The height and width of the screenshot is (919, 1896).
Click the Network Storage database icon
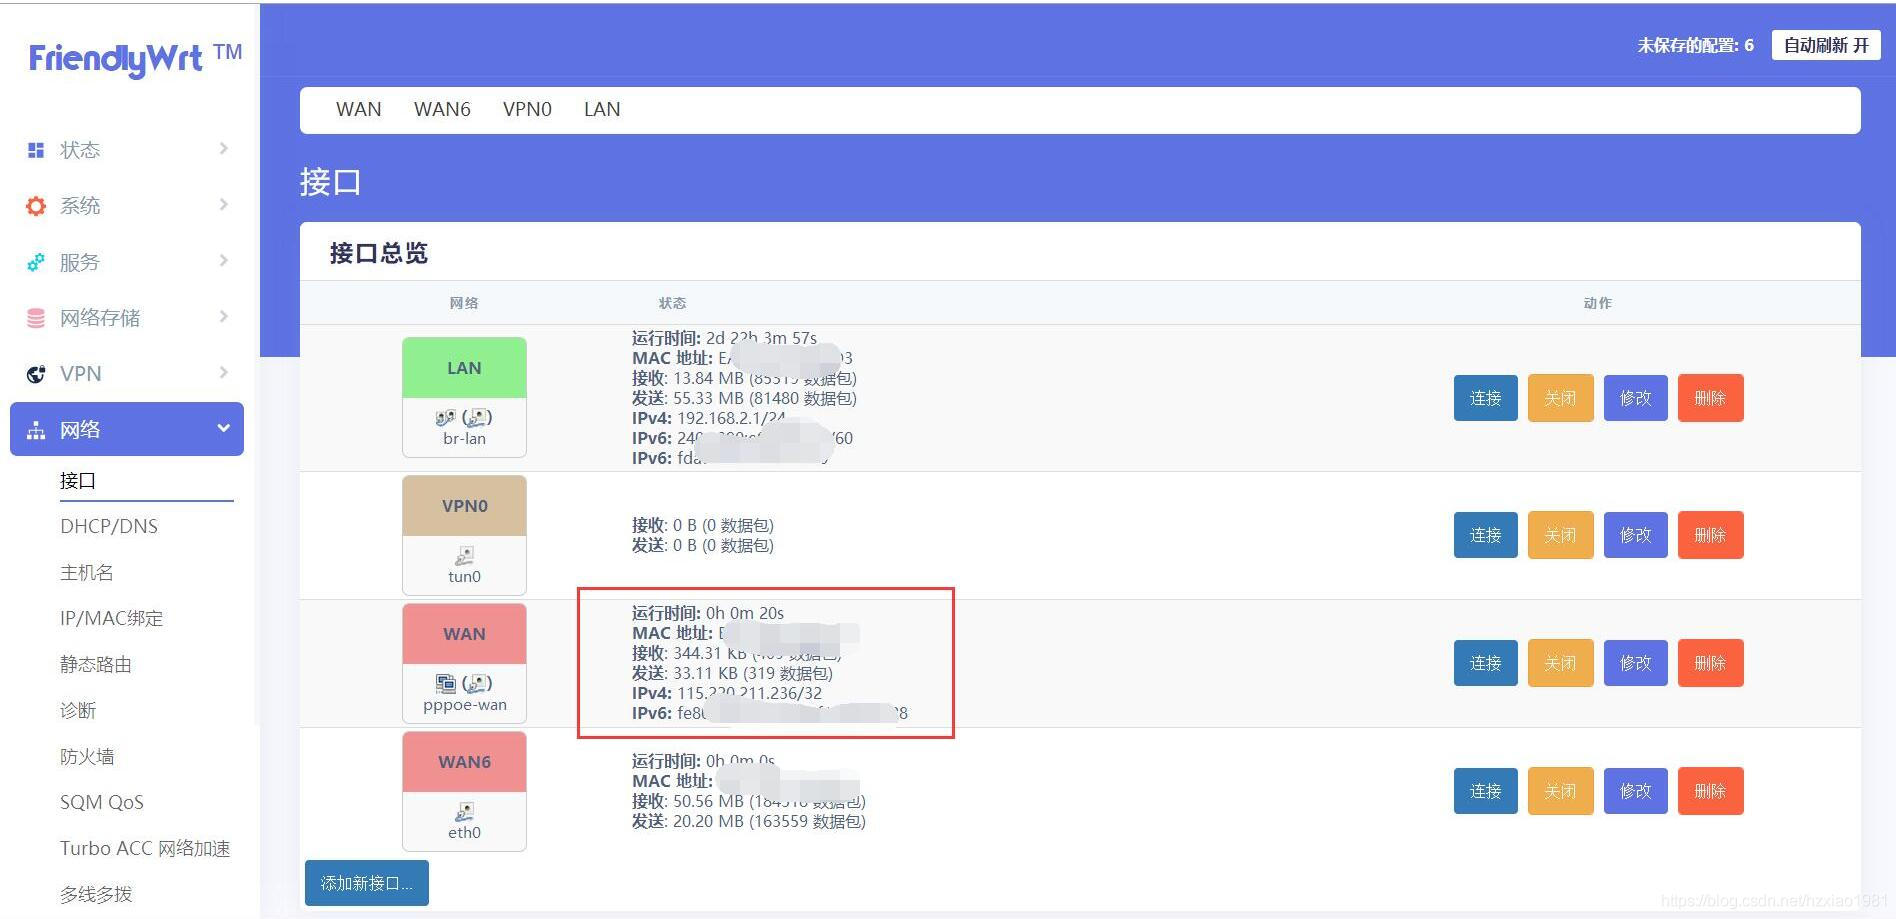point(36,318)
